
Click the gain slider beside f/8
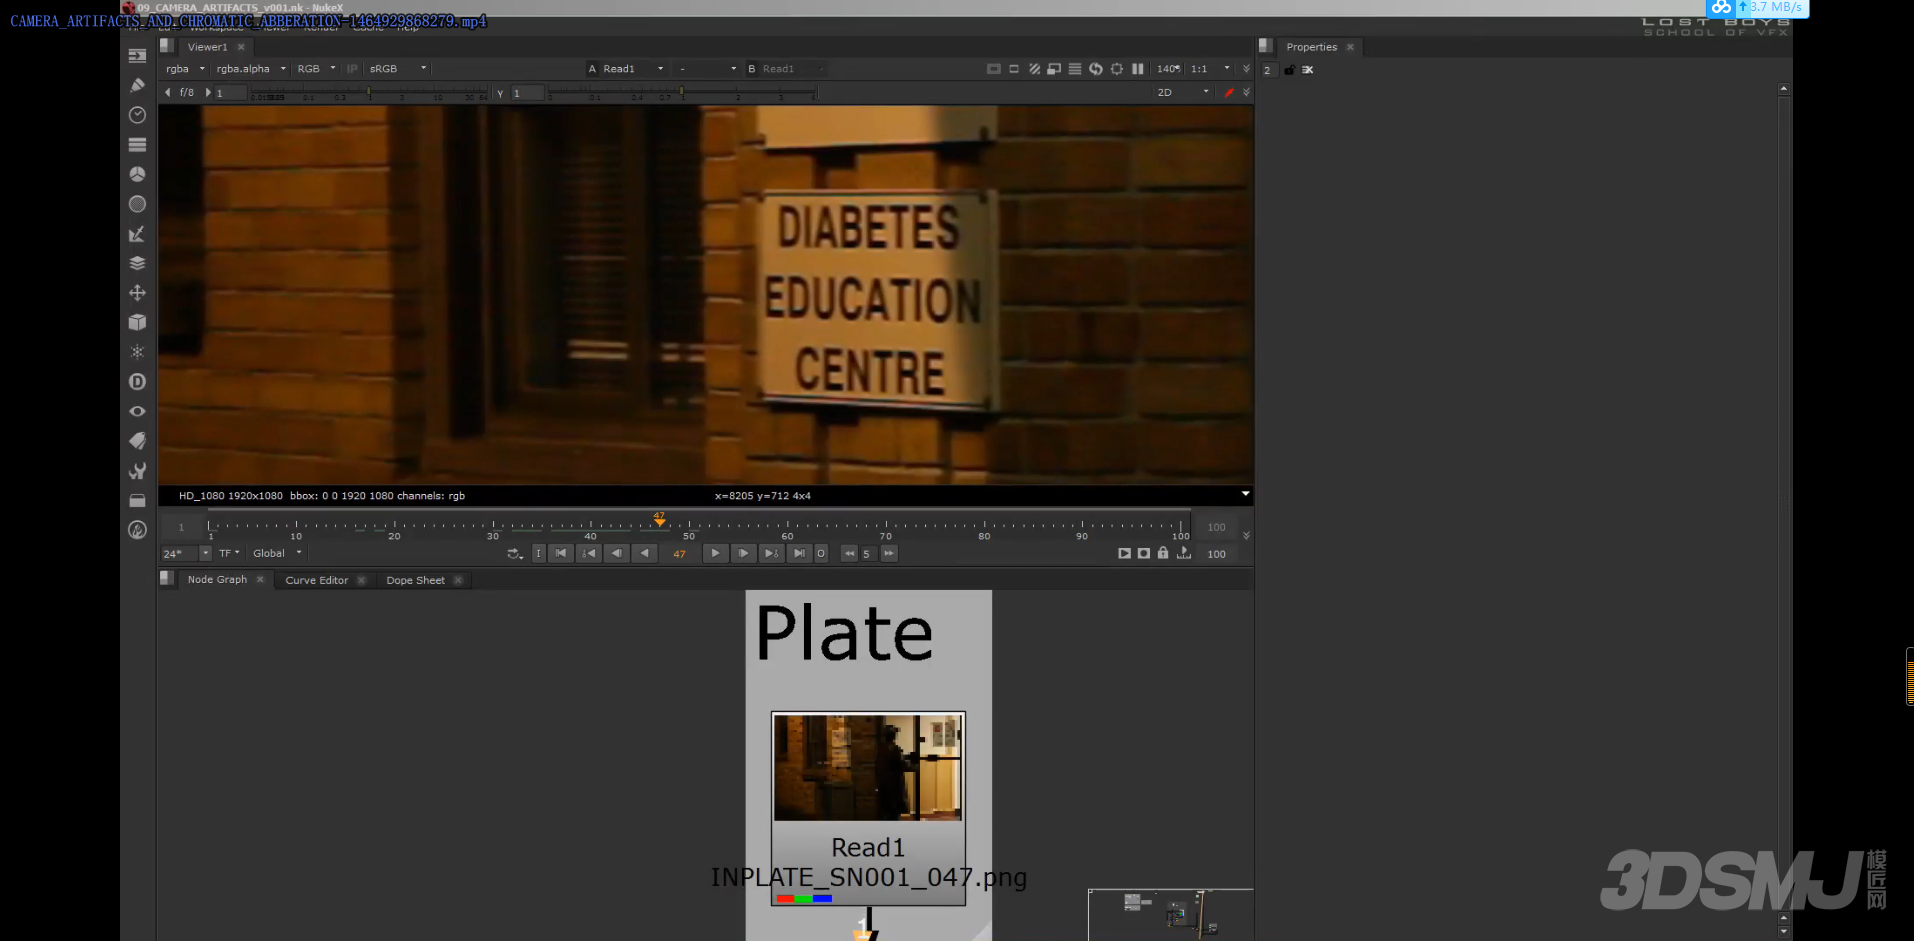368,92
